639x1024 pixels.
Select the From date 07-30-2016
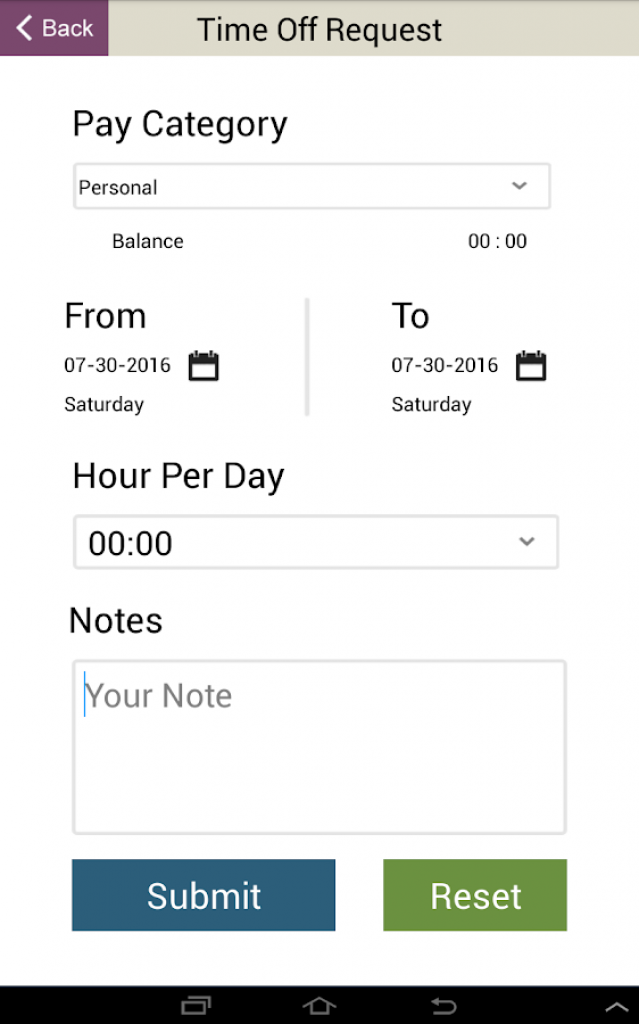point(117,366)
